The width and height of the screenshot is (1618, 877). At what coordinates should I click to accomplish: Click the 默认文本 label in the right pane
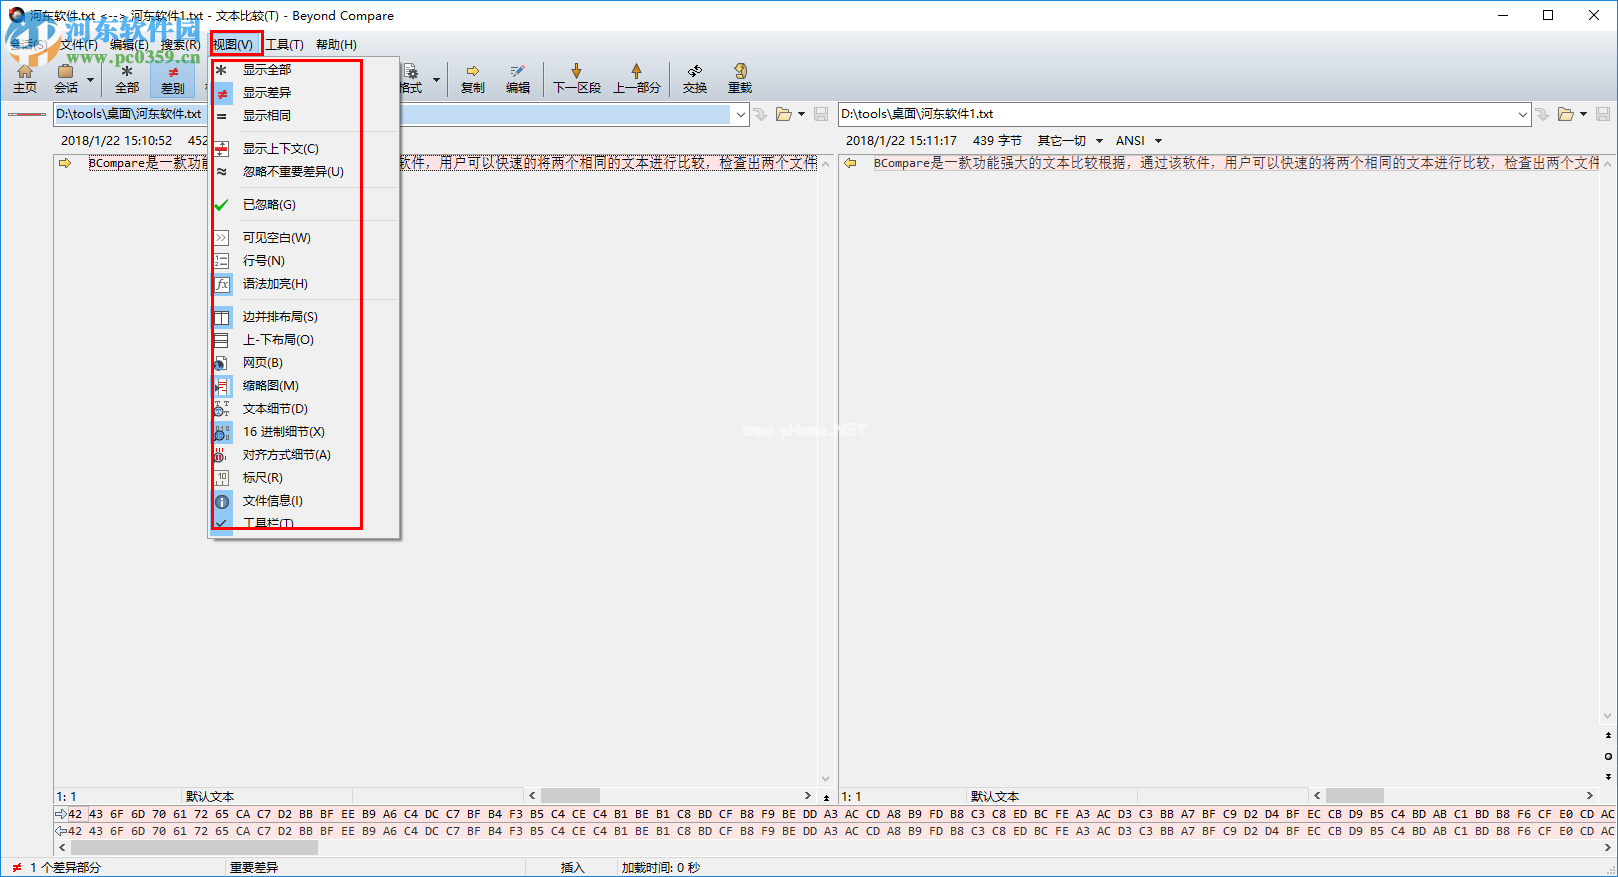point(994,797)
